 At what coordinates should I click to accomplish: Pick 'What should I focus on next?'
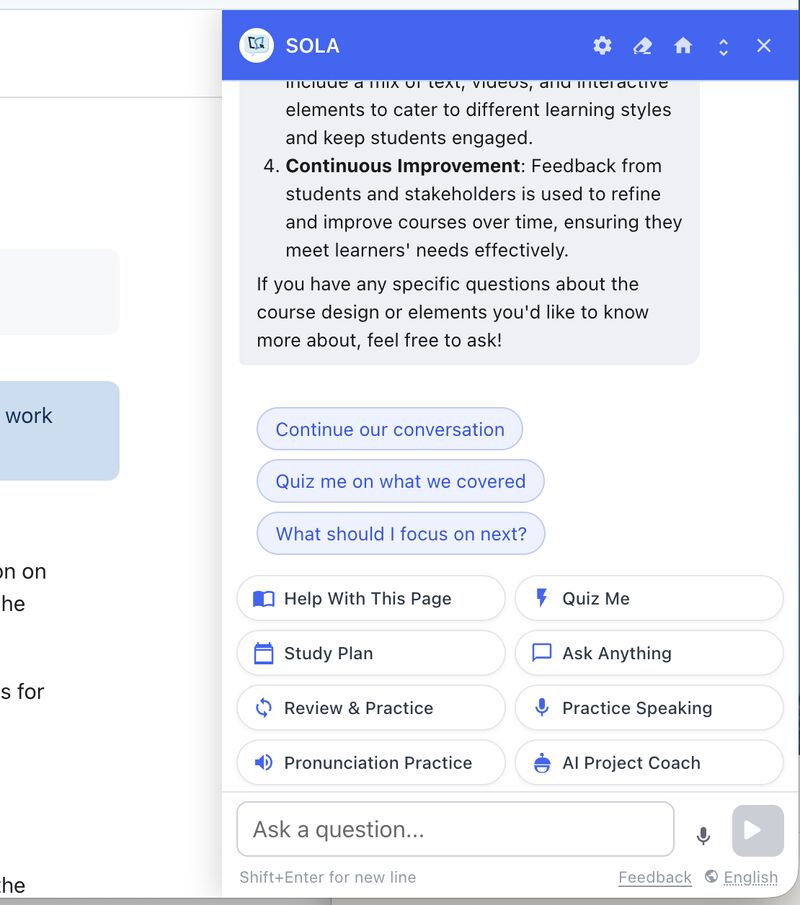tap(401, 534)
